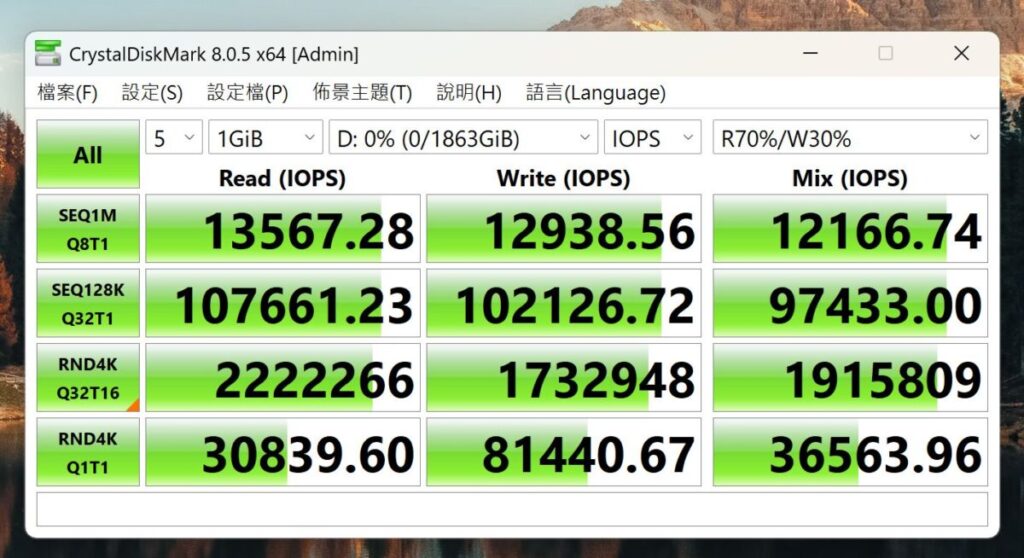Viewport: 1024px width, 558px height.
Task: Open the 說明(H) menu
Action: tap(469, 93)
